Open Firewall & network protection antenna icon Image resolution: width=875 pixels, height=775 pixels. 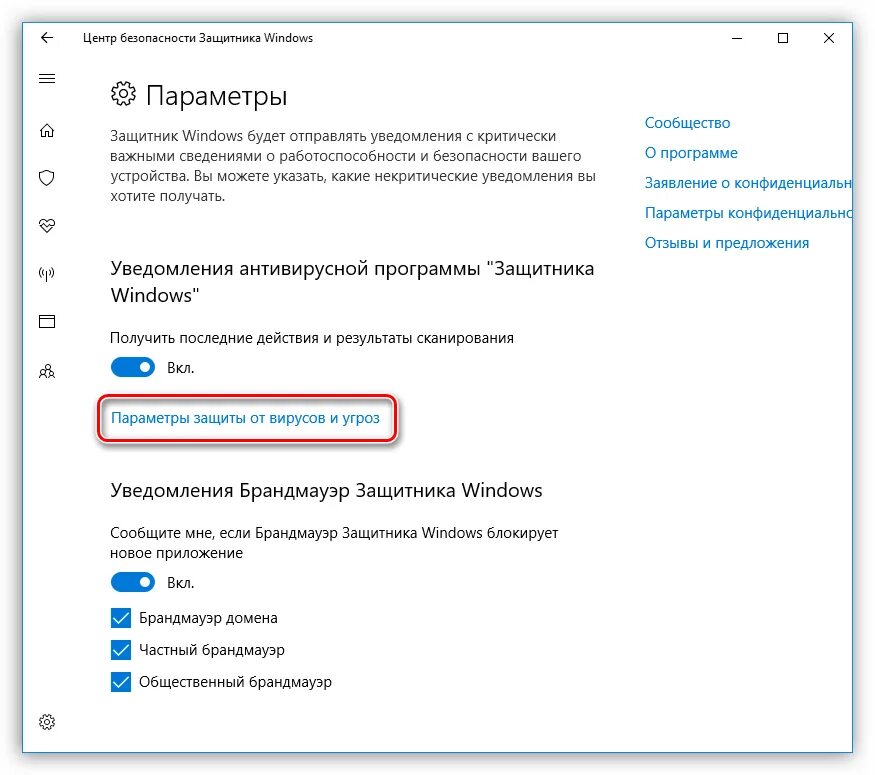coord(47,273)
